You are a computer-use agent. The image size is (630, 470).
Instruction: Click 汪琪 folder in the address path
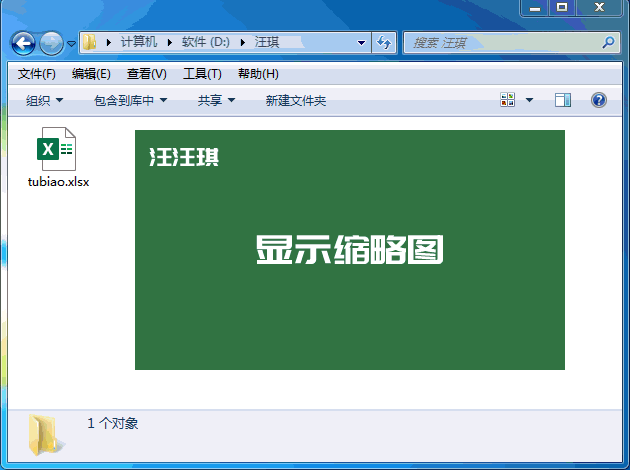tap(267, 42)
